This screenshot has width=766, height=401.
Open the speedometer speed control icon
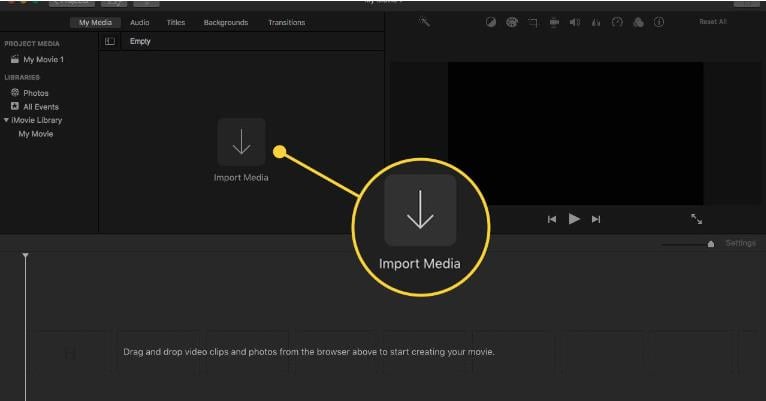(617, 22)
